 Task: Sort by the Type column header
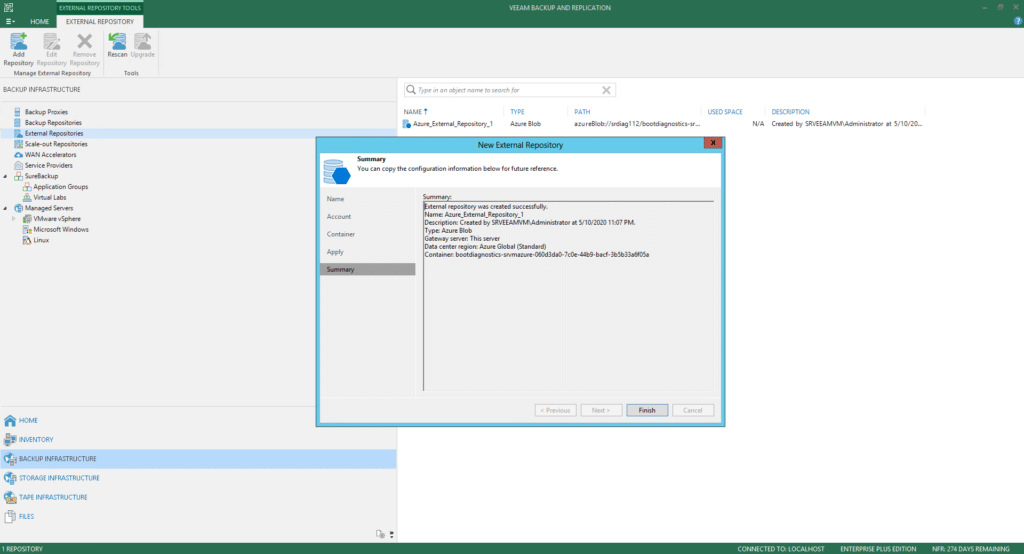click(x=517, y=112)
